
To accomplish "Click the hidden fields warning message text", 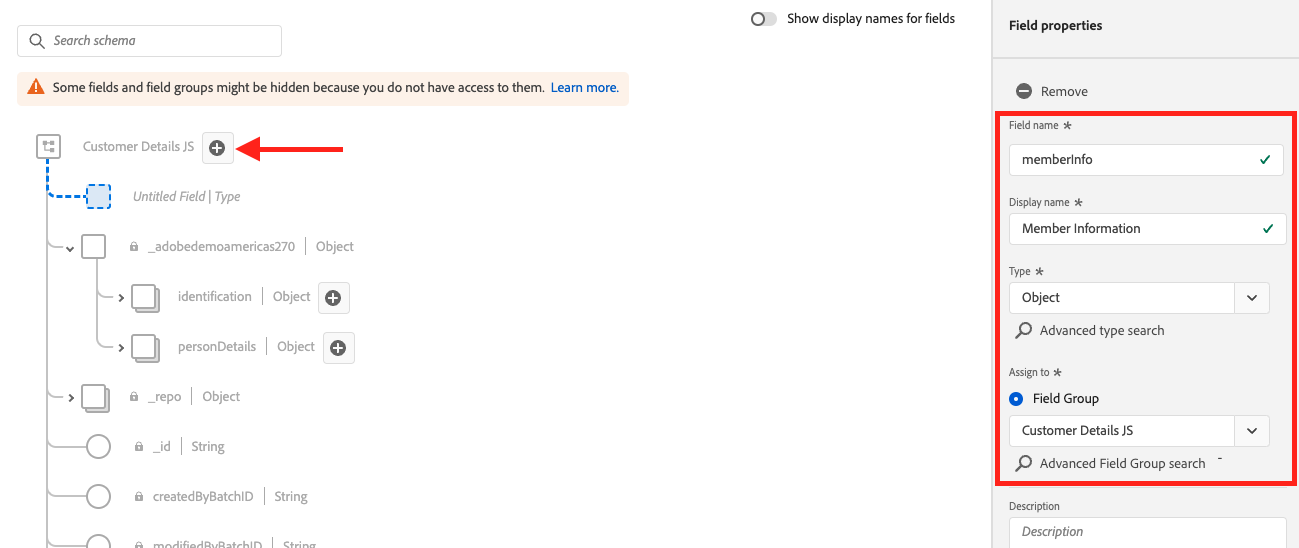I will pos(299,88).
